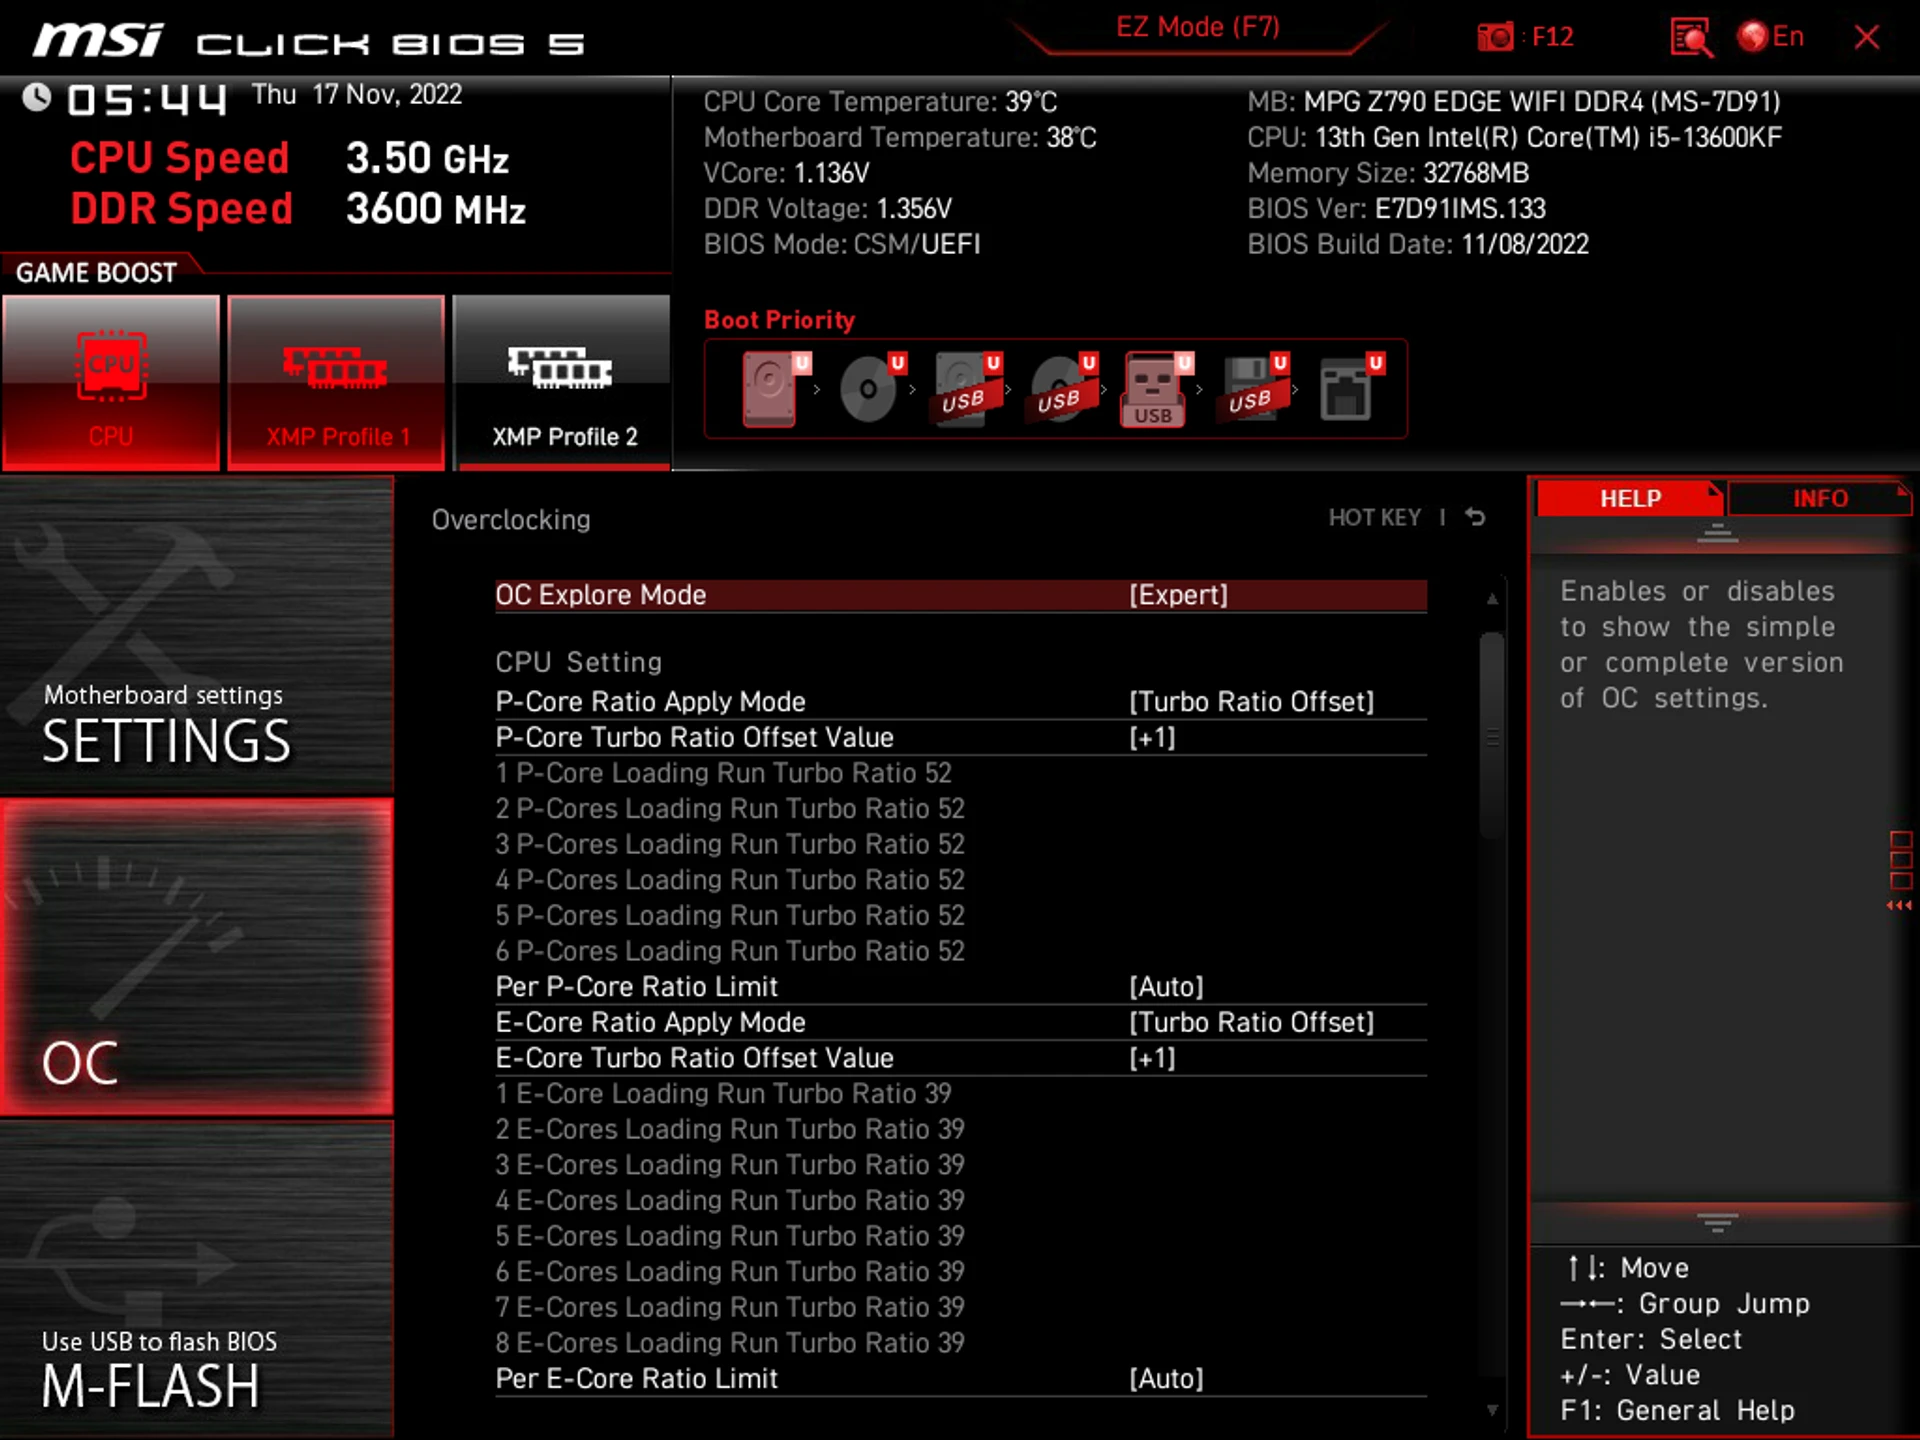The width and height of the screenshot is (1920, 1440).
Task: Click the CPU Core Temperature reading
Action: coord(880,102)
